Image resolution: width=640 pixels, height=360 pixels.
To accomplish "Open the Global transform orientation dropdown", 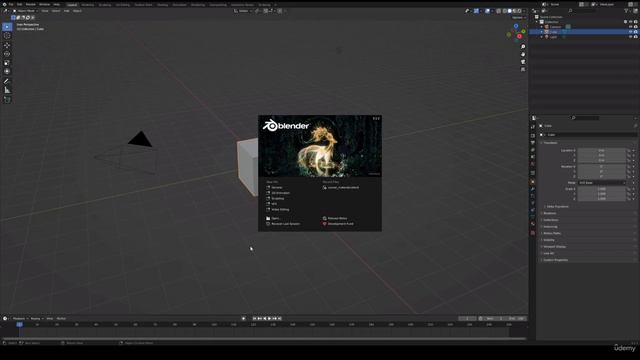I will pos(243,11).
